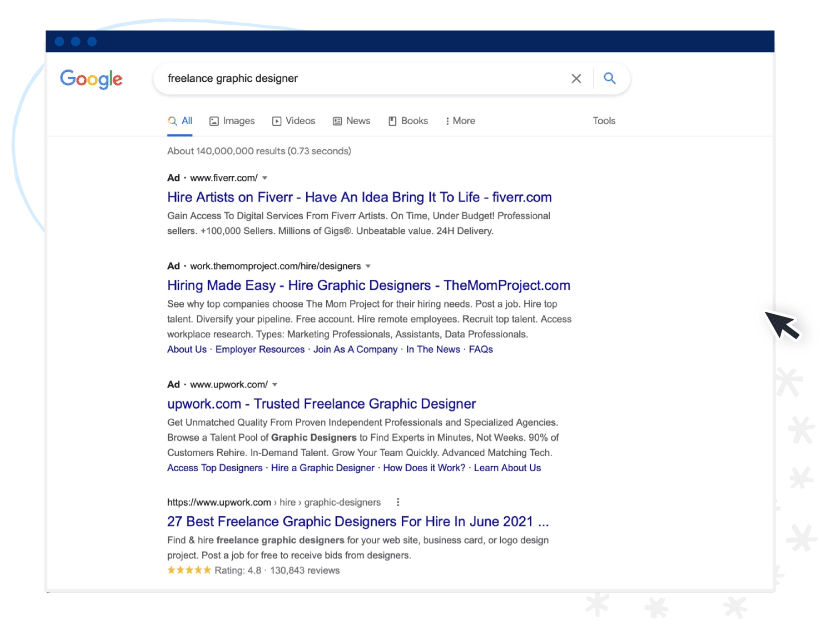The width and height of the screenshot is (820, 630).
Task: Open three-dot menu beside upwork organic result
Action: [x=398, y=502]
